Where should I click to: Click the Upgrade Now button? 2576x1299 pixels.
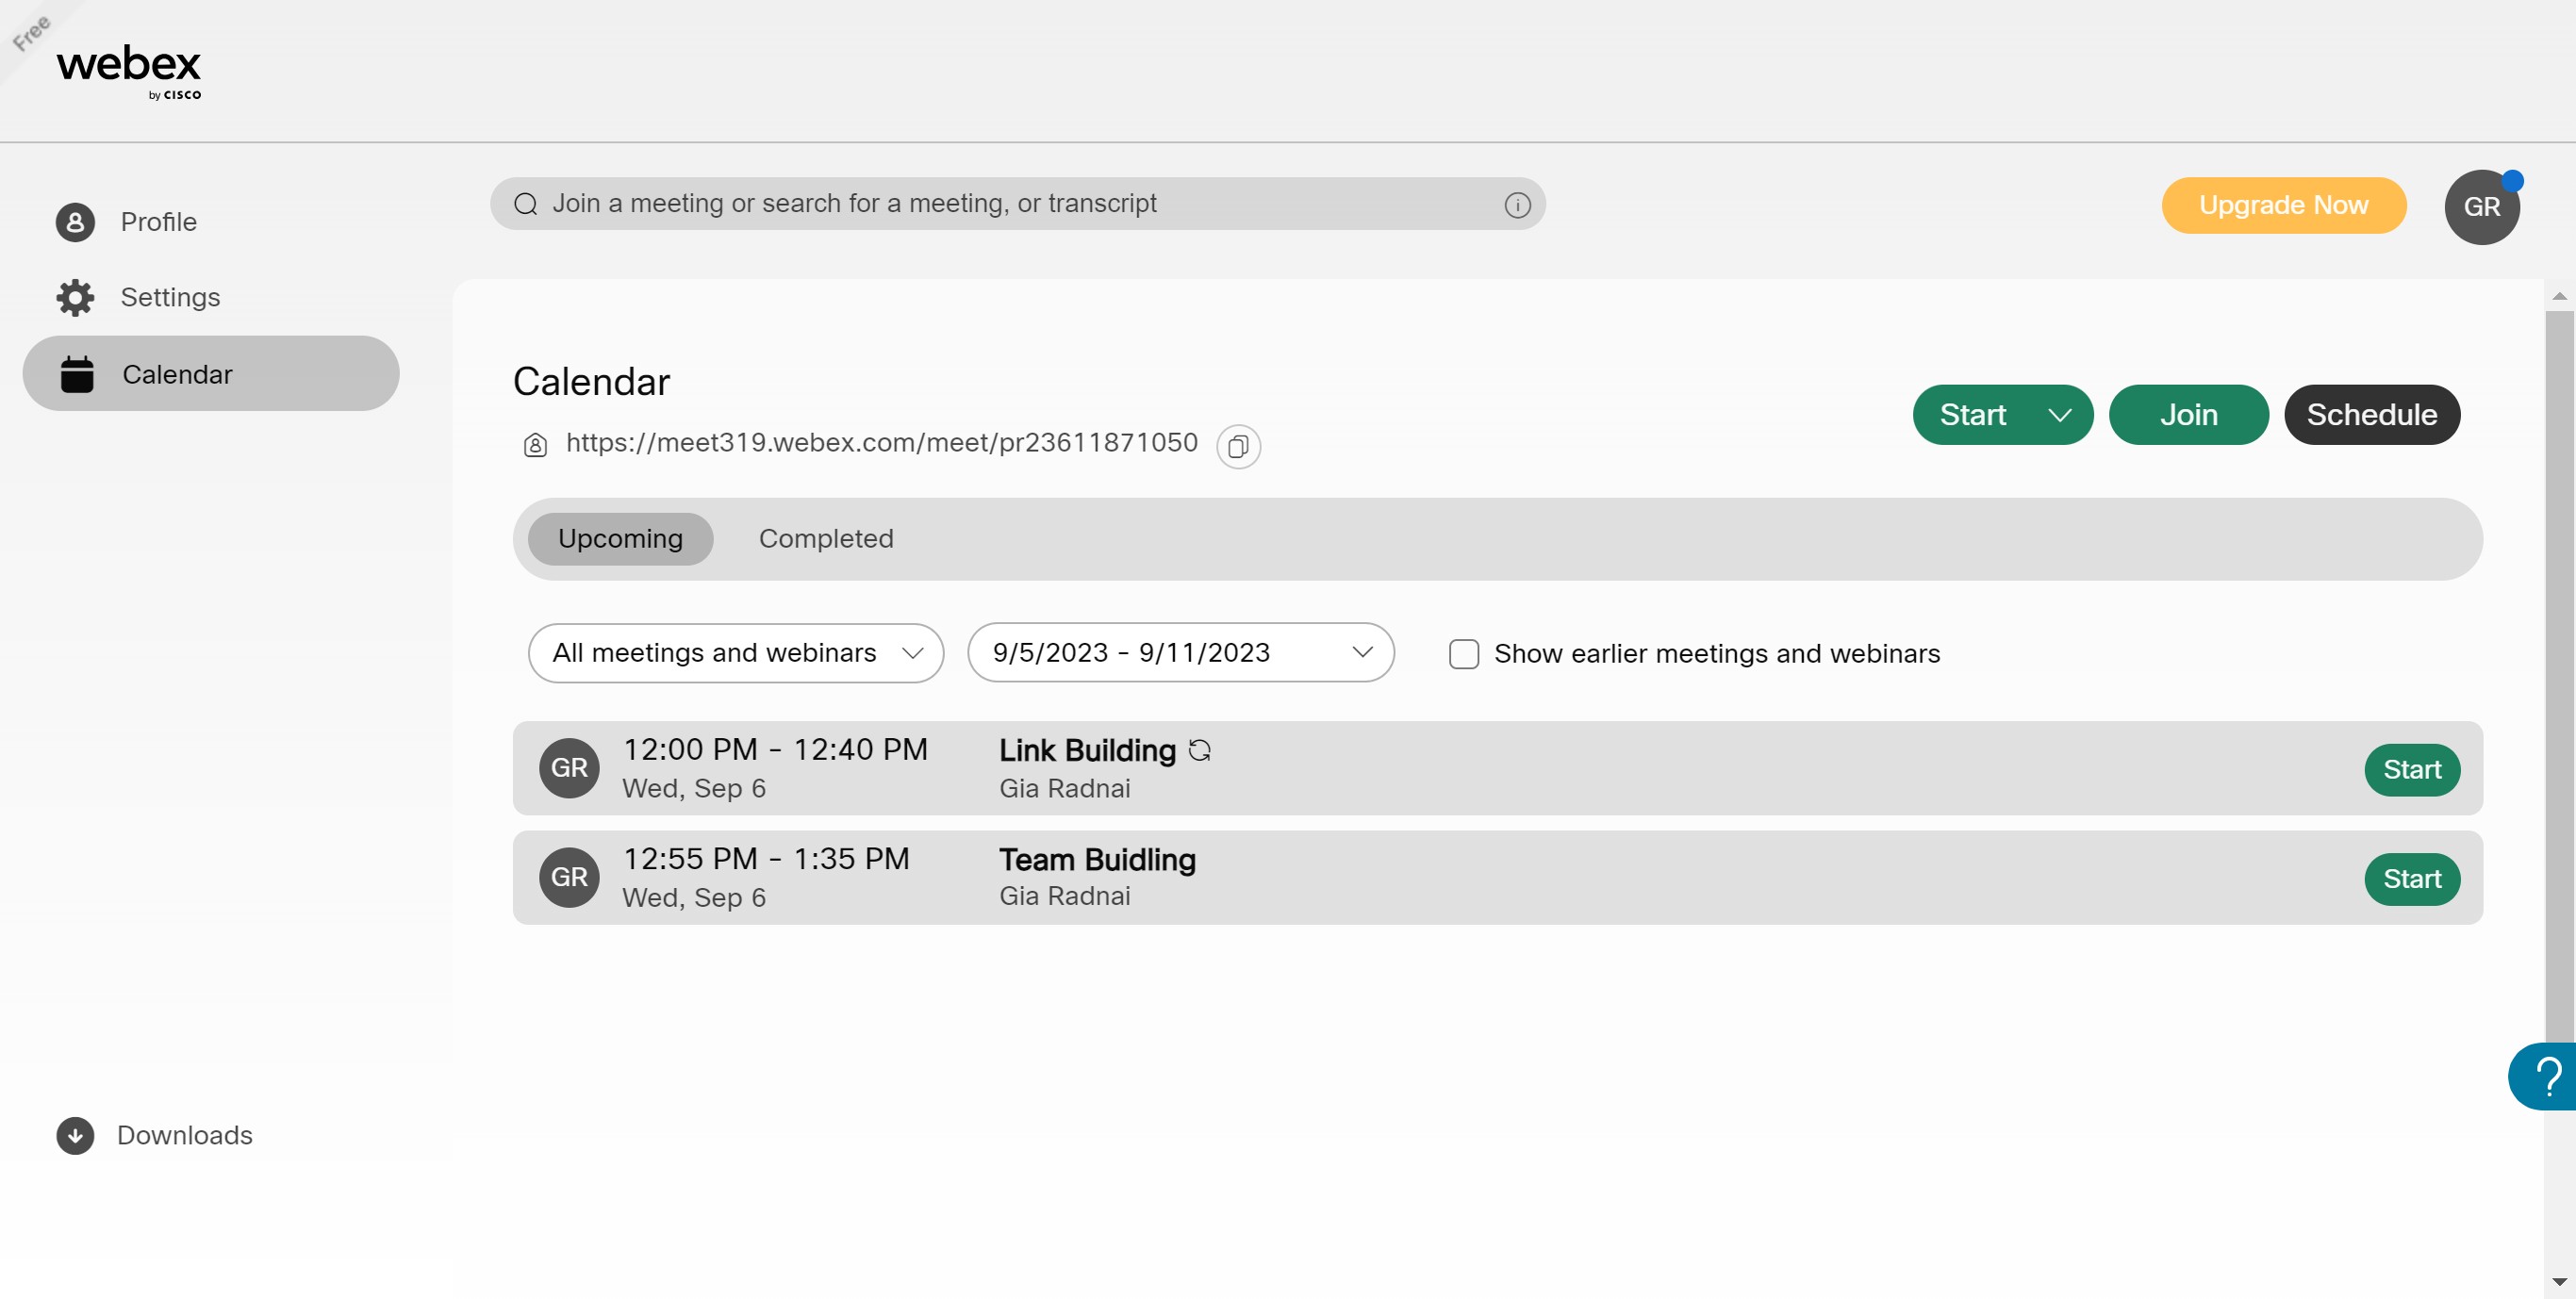2283,205
